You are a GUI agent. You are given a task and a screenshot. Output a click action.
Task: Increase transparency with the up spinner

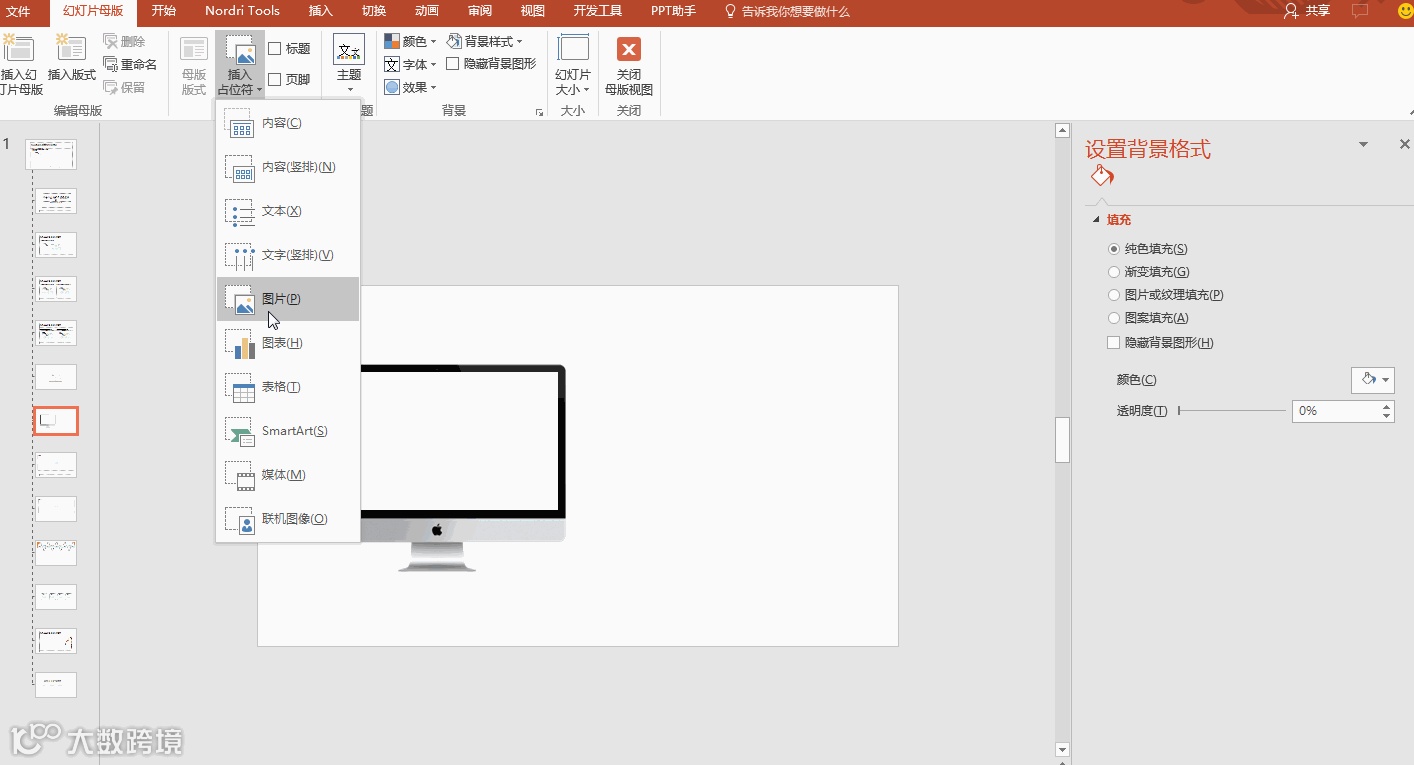coord(1387,406)
